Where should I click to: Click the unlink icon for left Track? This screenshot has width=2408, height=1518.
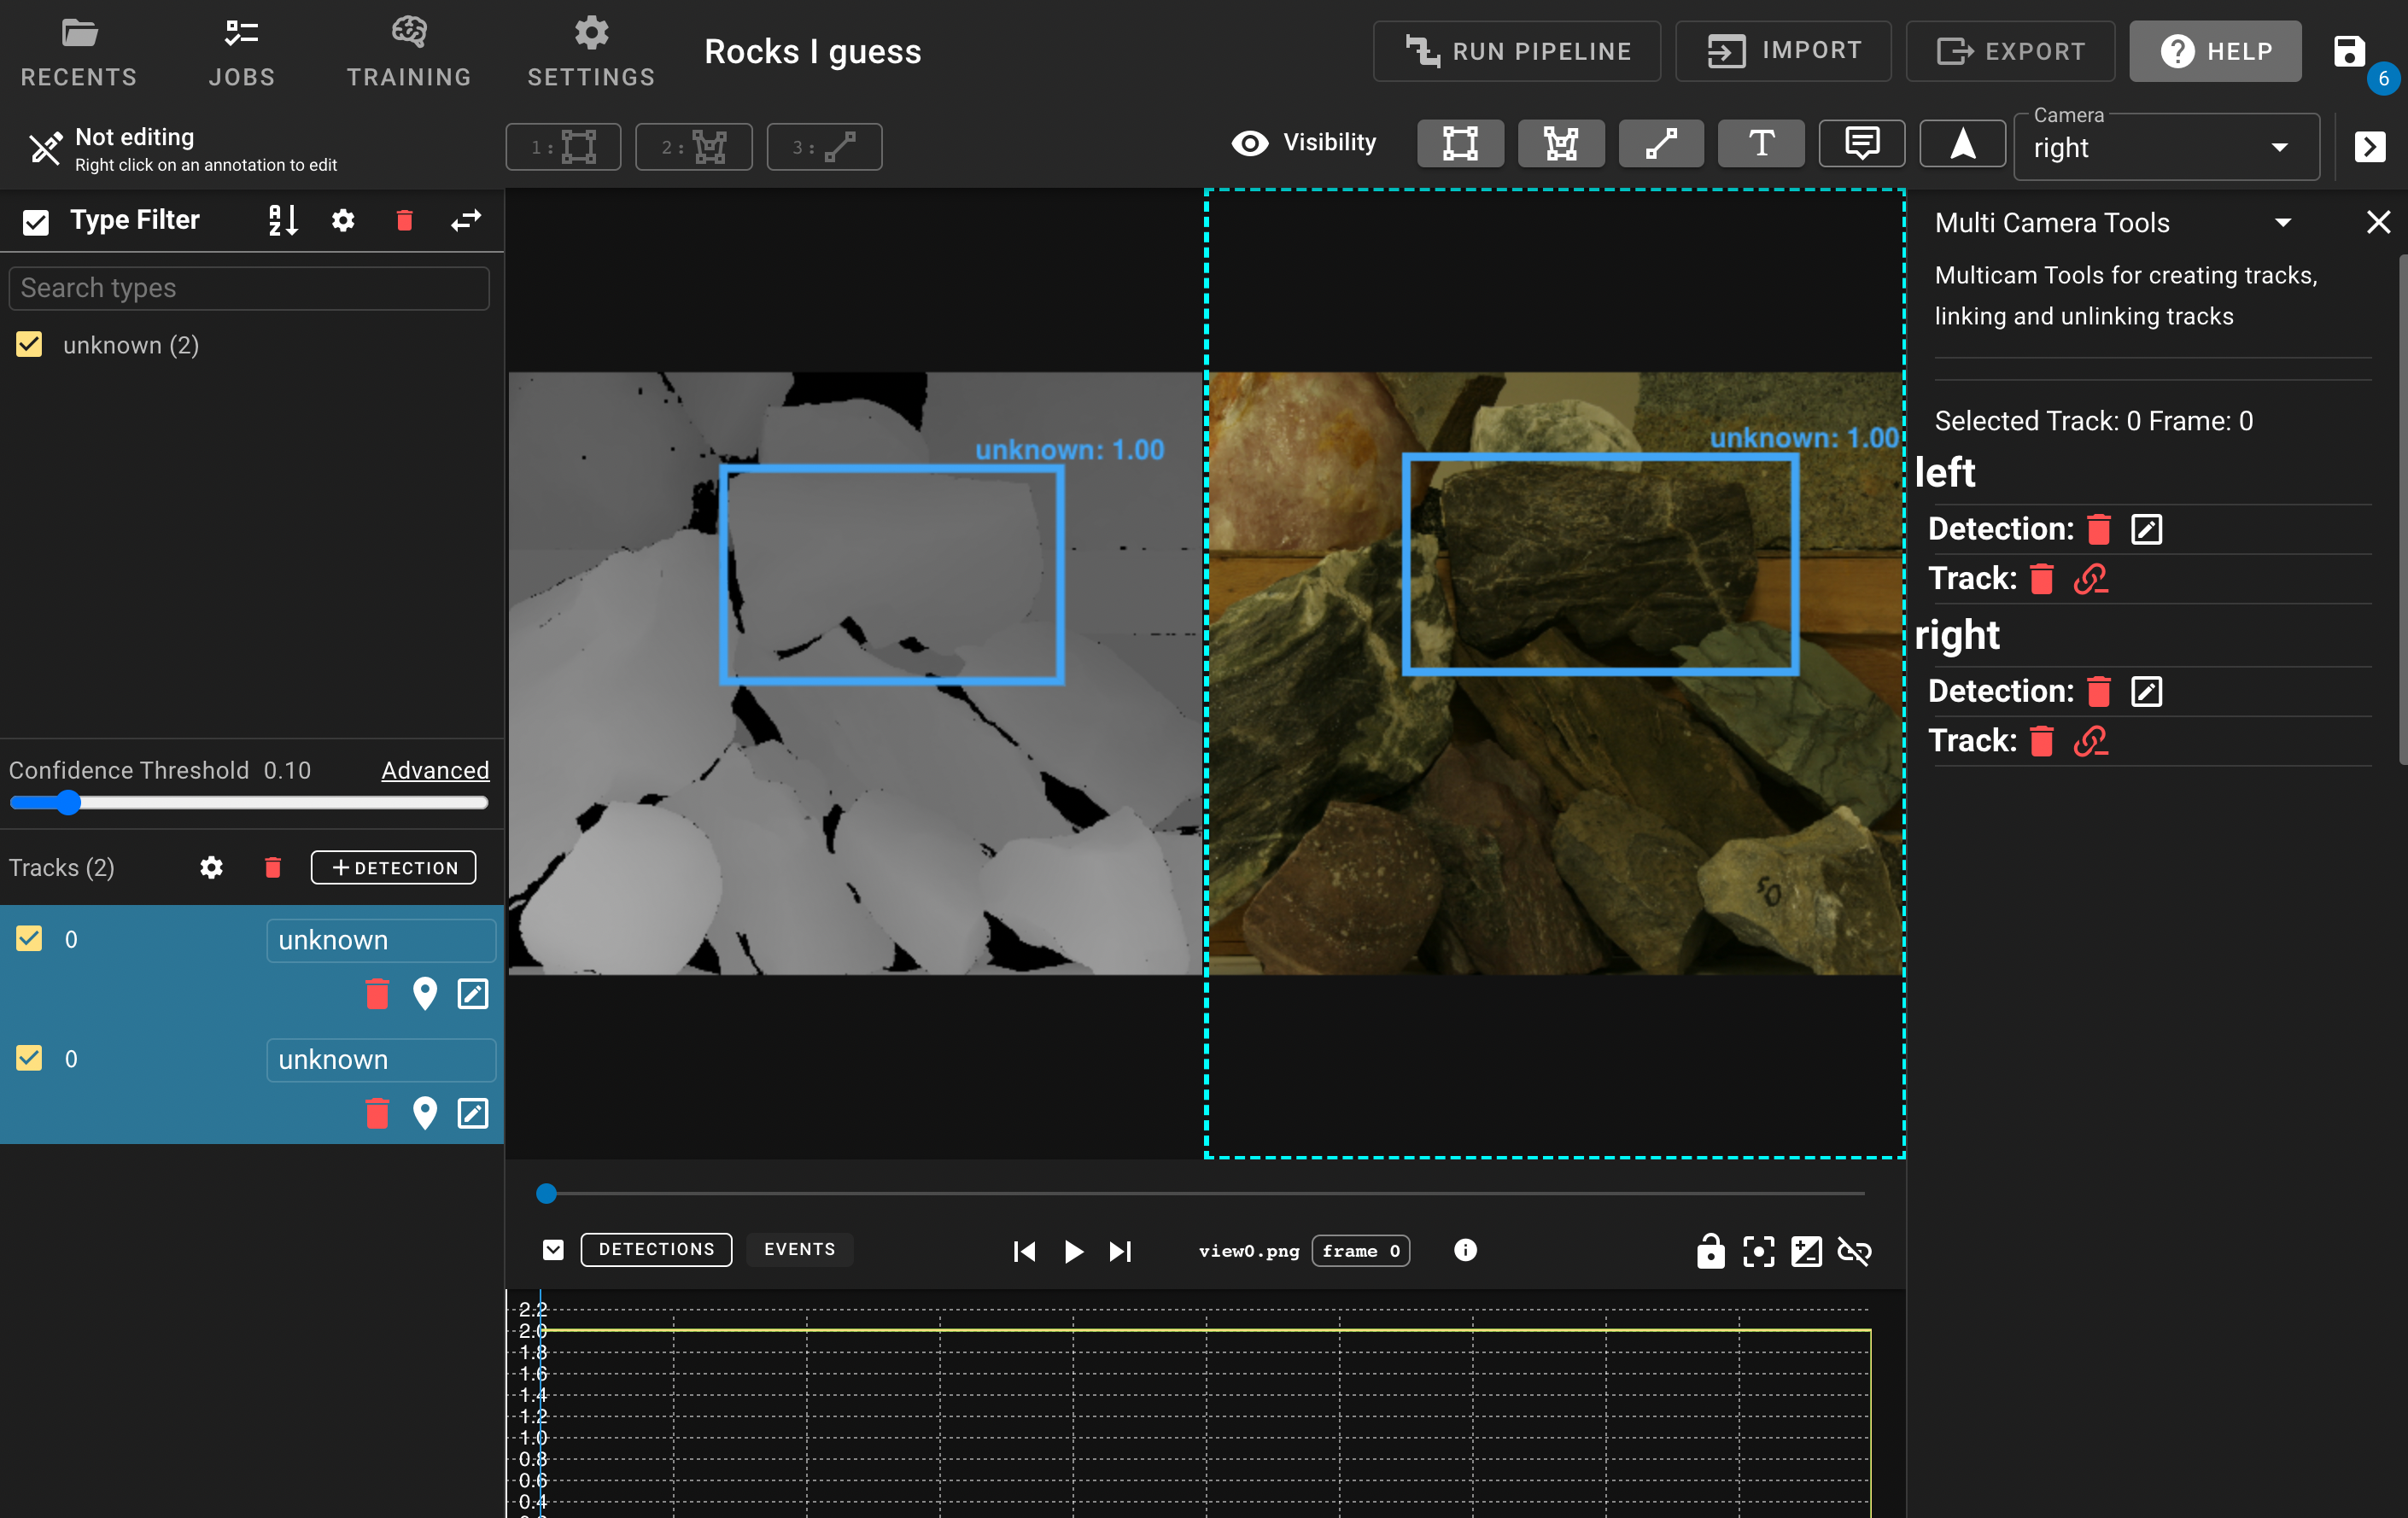(x=2090, y=579)
